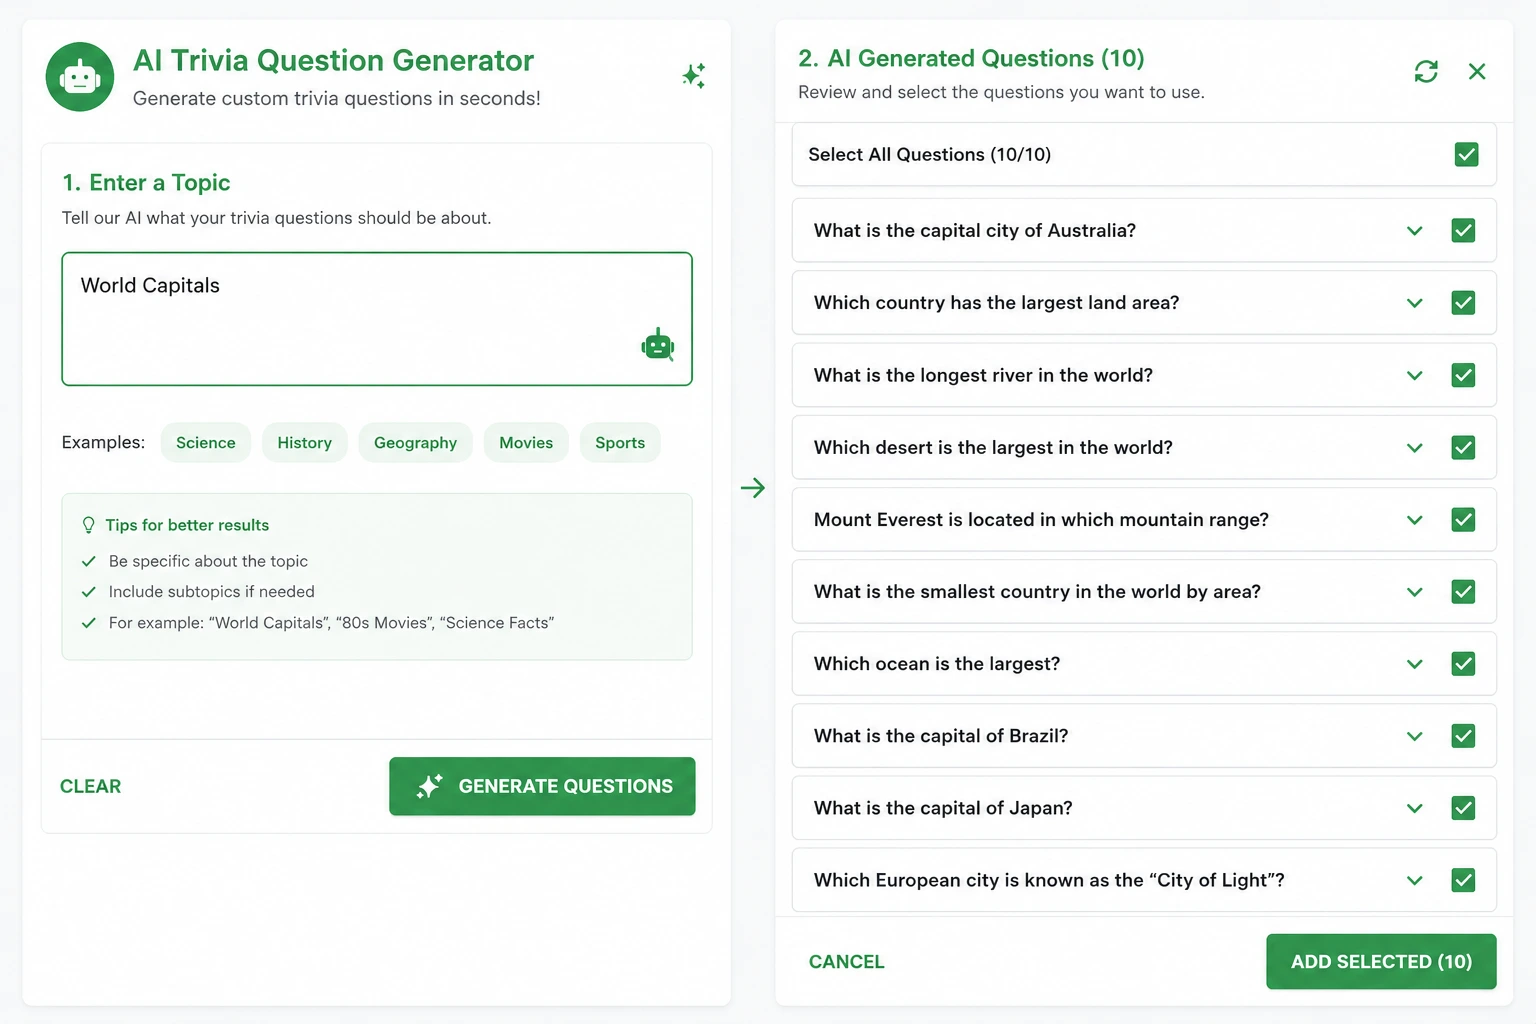Uncheck the City of Light question

1463,880
